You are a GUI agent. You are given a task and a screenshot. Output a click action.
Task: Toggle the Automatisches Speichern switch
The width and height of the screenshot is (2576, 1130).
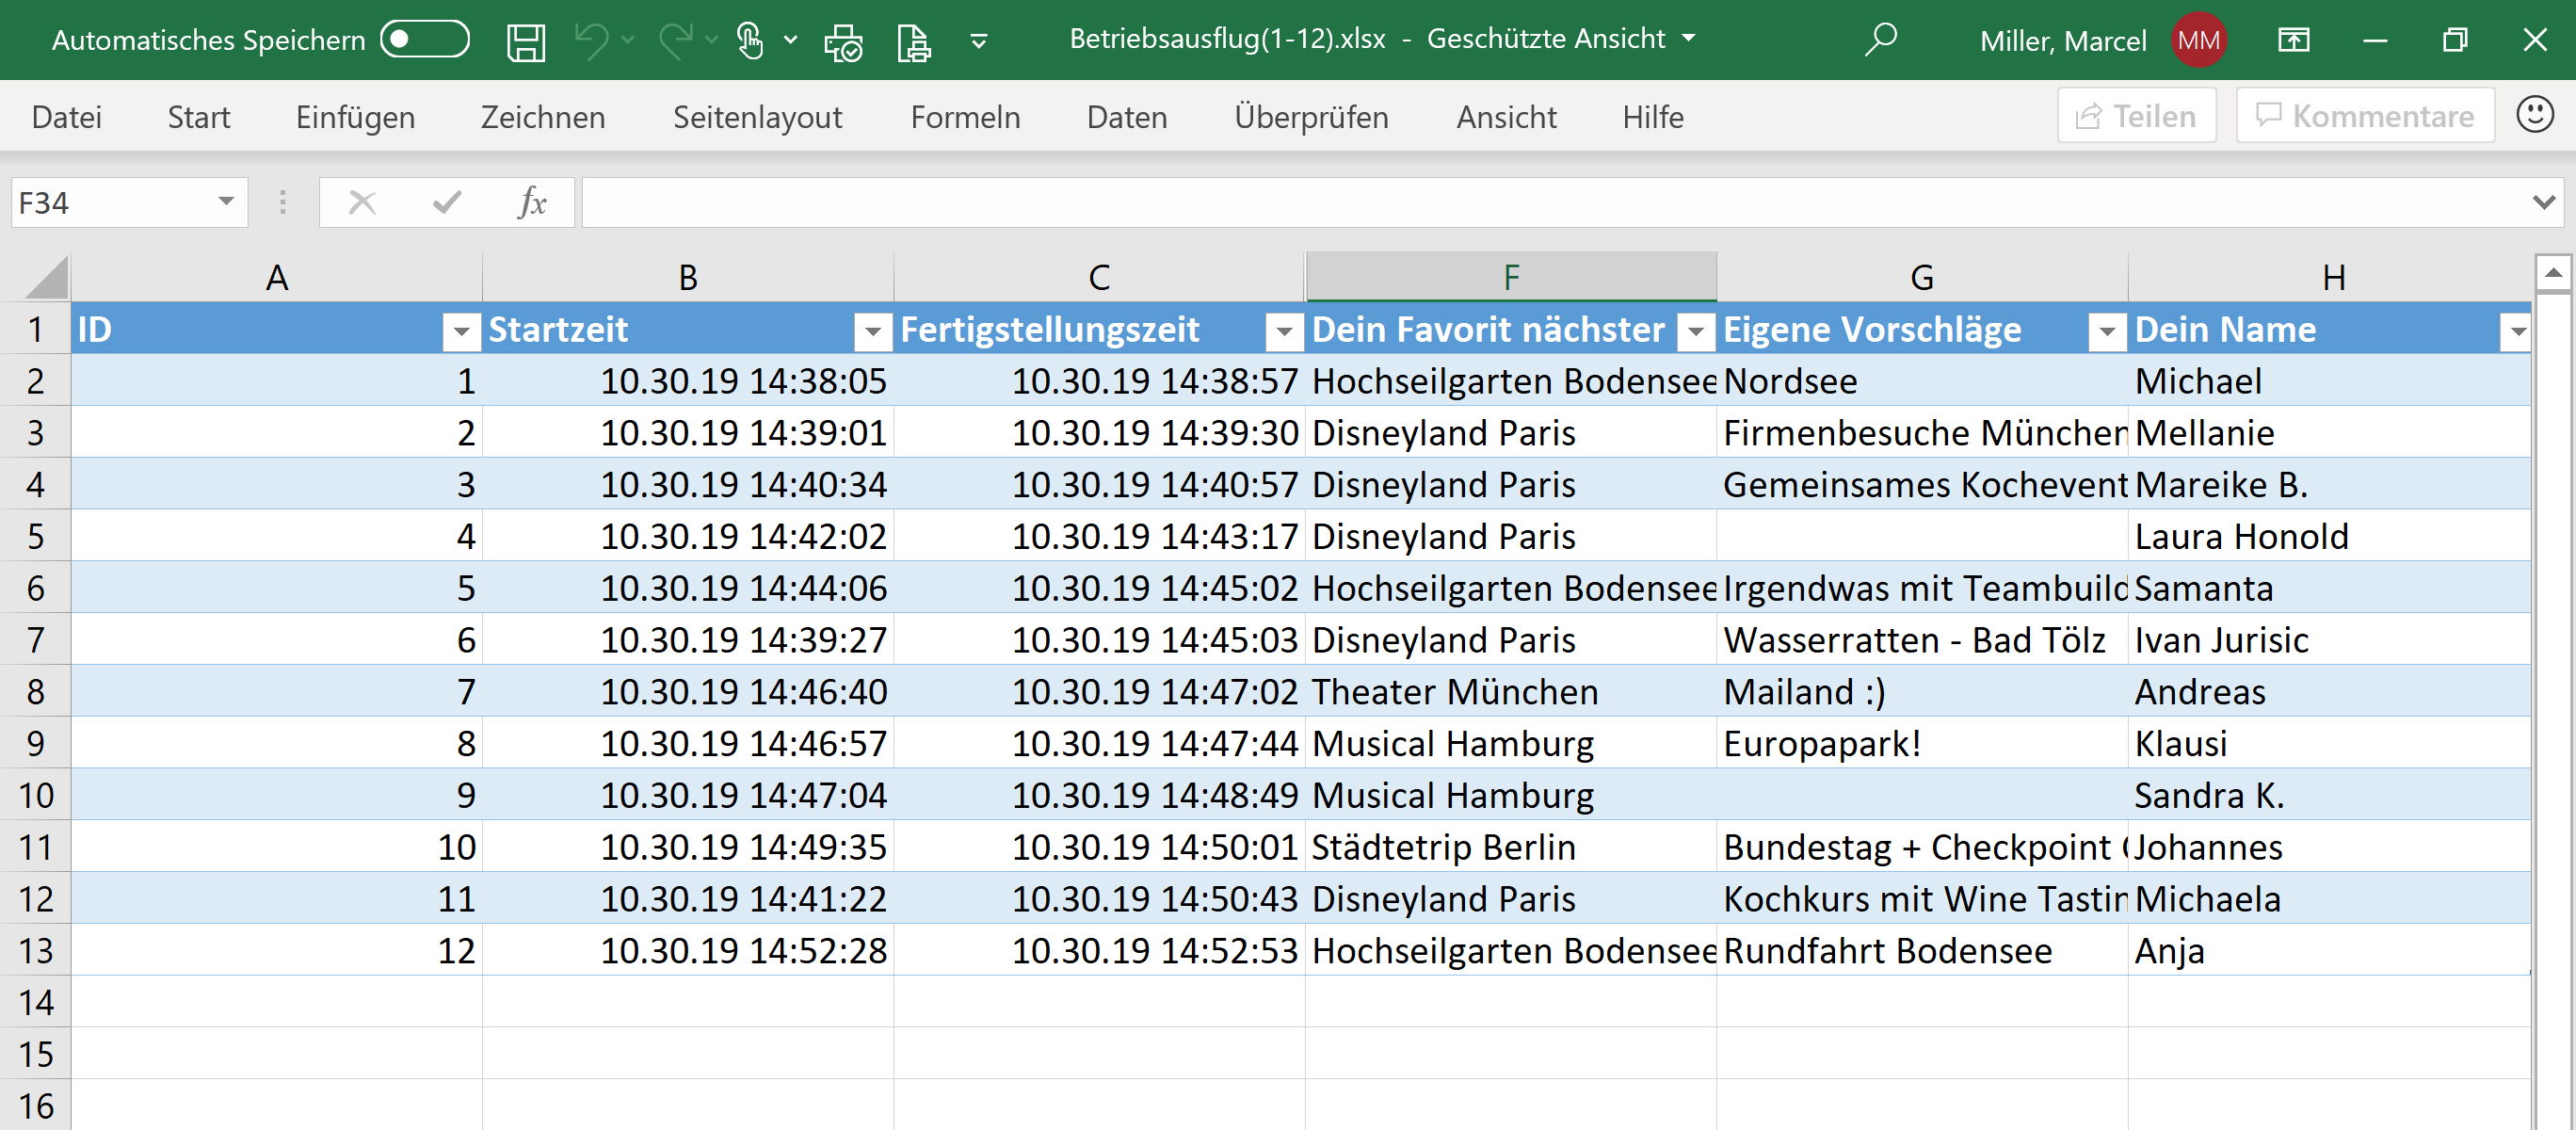(425, 40)
